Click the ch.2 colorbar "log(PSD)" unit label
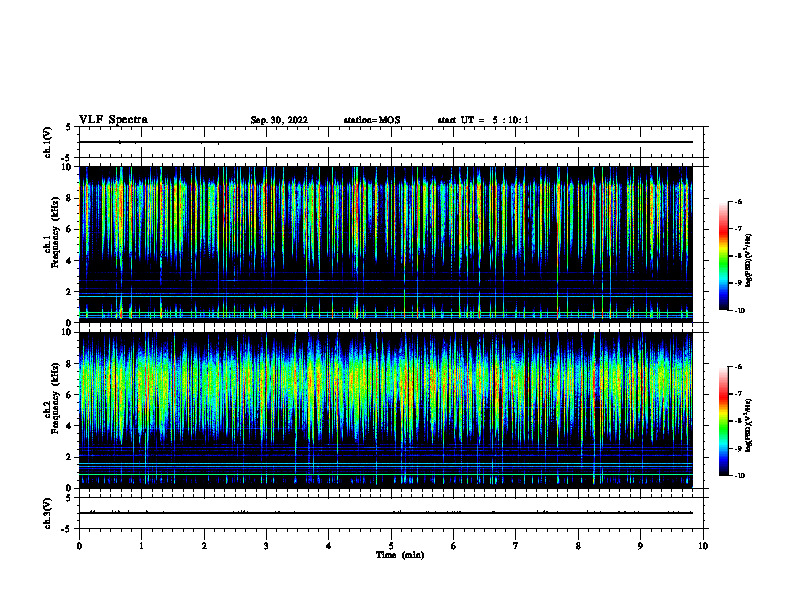Viewport: 792px width, 612px height. pyautogui.click(x=748, y=425)
